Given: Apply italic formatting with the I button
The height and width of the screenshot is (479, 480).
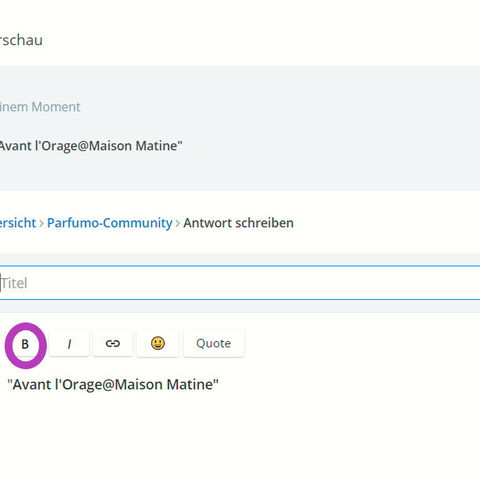Looking at the screenshot, I should pyautogui.click(x=69, y=344).
